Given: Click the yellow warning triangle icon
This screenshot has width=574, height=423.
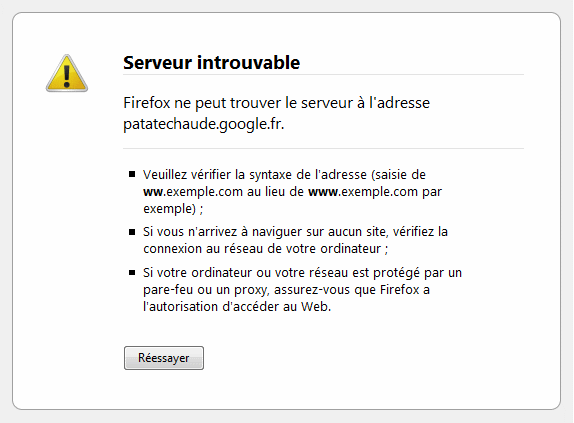Looking at the screenshot, I should (x=67, y=73).
